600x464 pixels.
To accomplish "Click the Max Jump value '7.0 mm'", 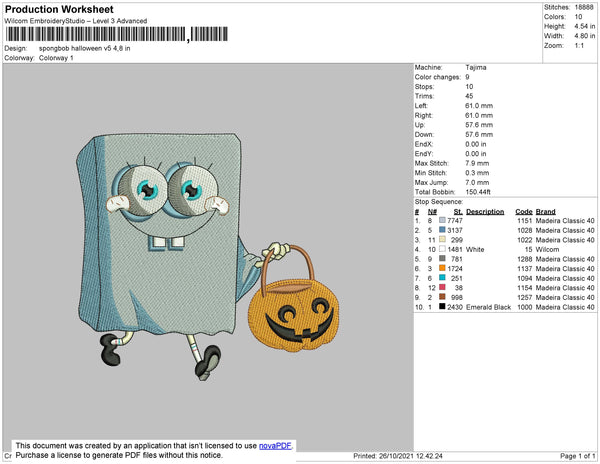I will 477,182.
